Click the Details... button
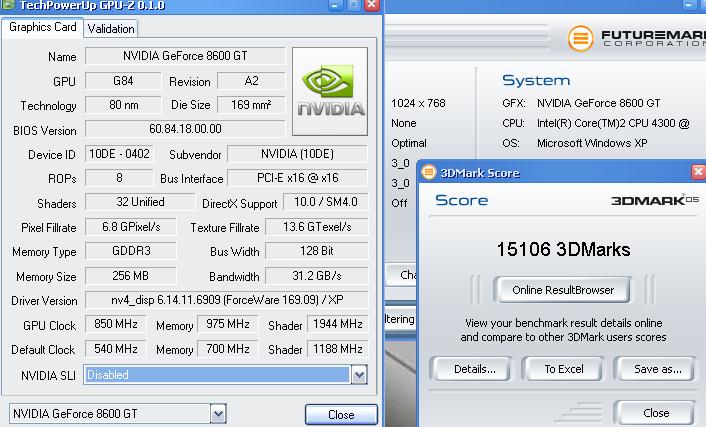Image resolution: width=706 pixels, height=427 pixels. [472, 369]
